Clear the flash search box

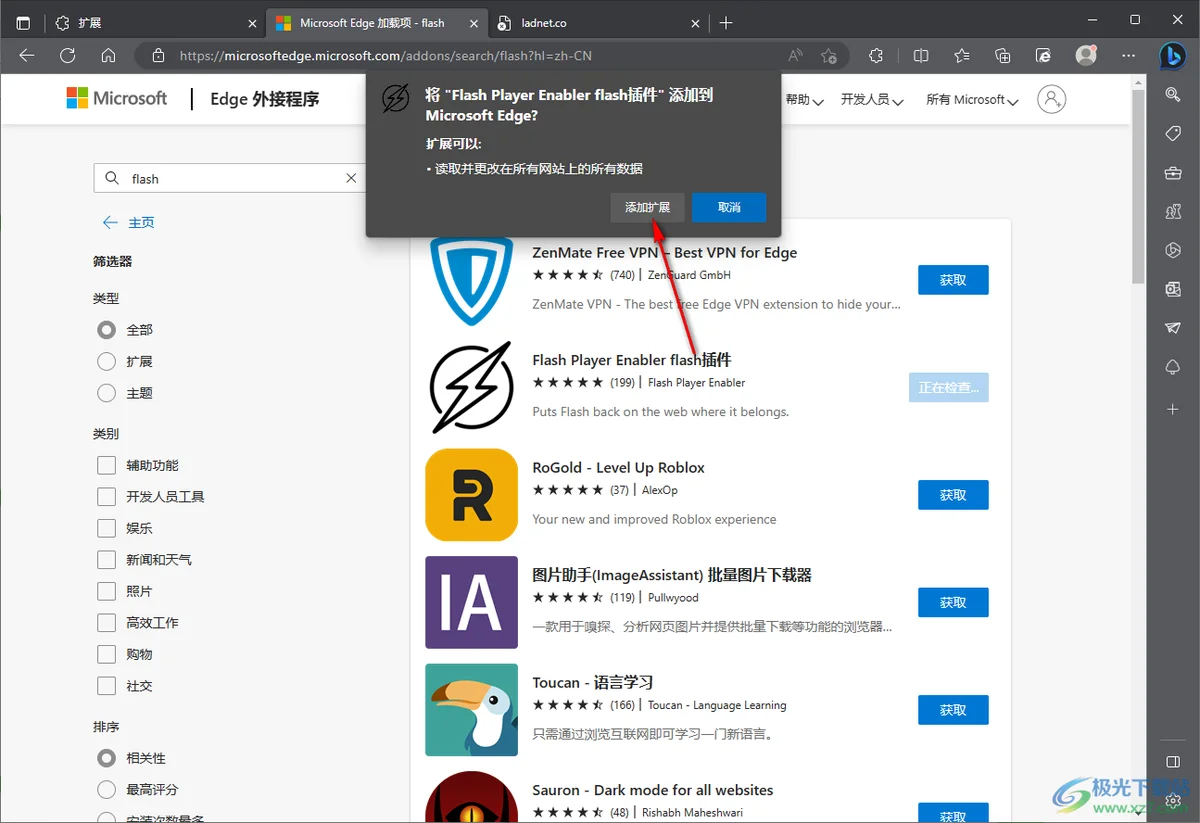pos(351,178)
